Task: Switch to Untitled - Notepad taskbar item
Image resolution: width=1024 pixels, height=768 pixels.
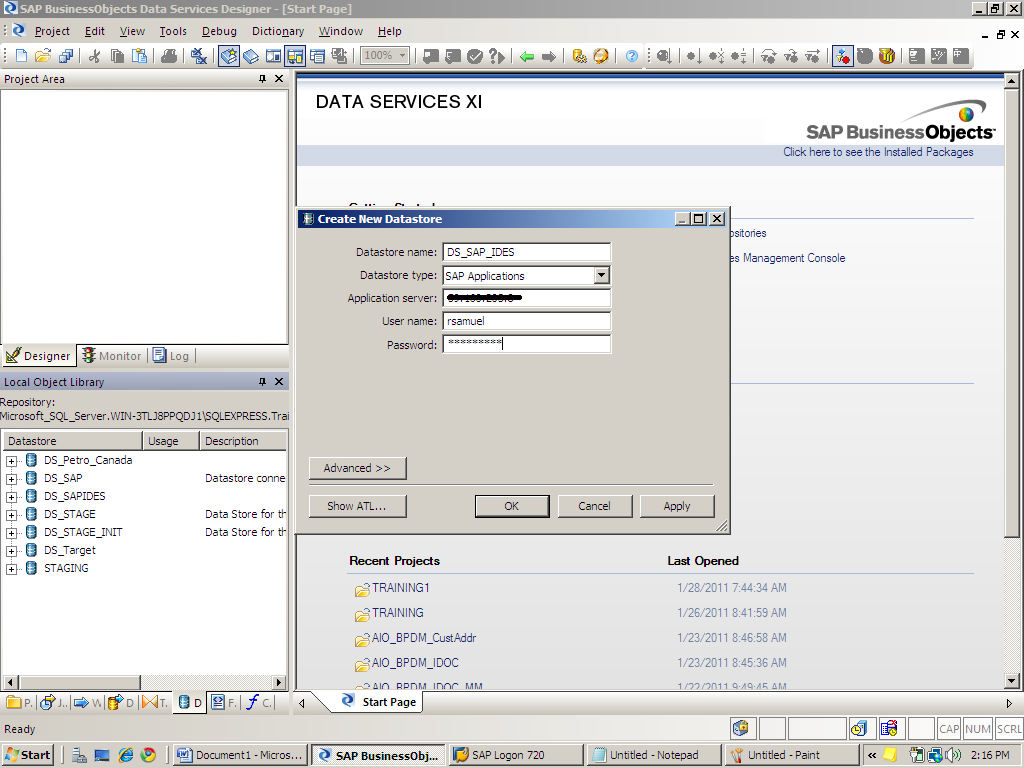Action: [x=654, y=755]
